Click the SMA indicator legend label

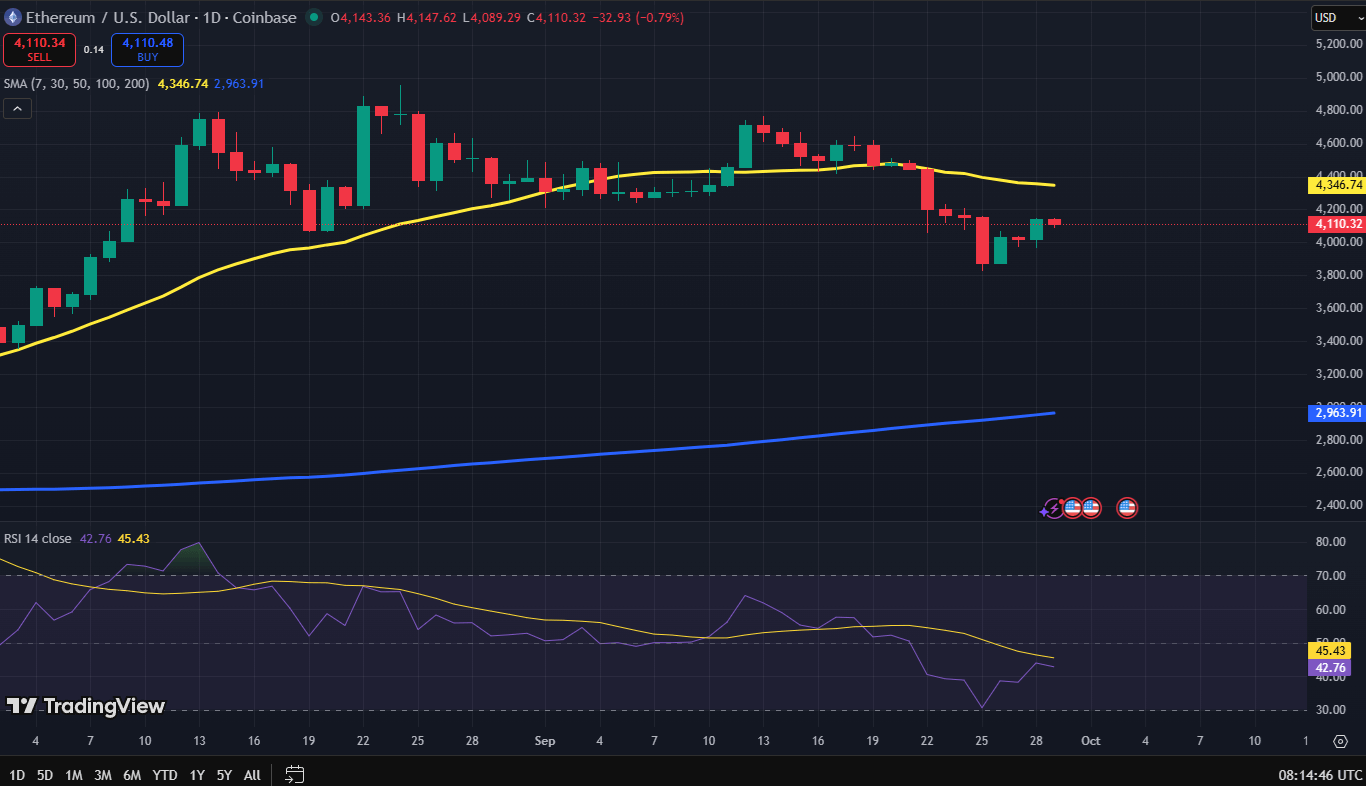coord(77,84)
